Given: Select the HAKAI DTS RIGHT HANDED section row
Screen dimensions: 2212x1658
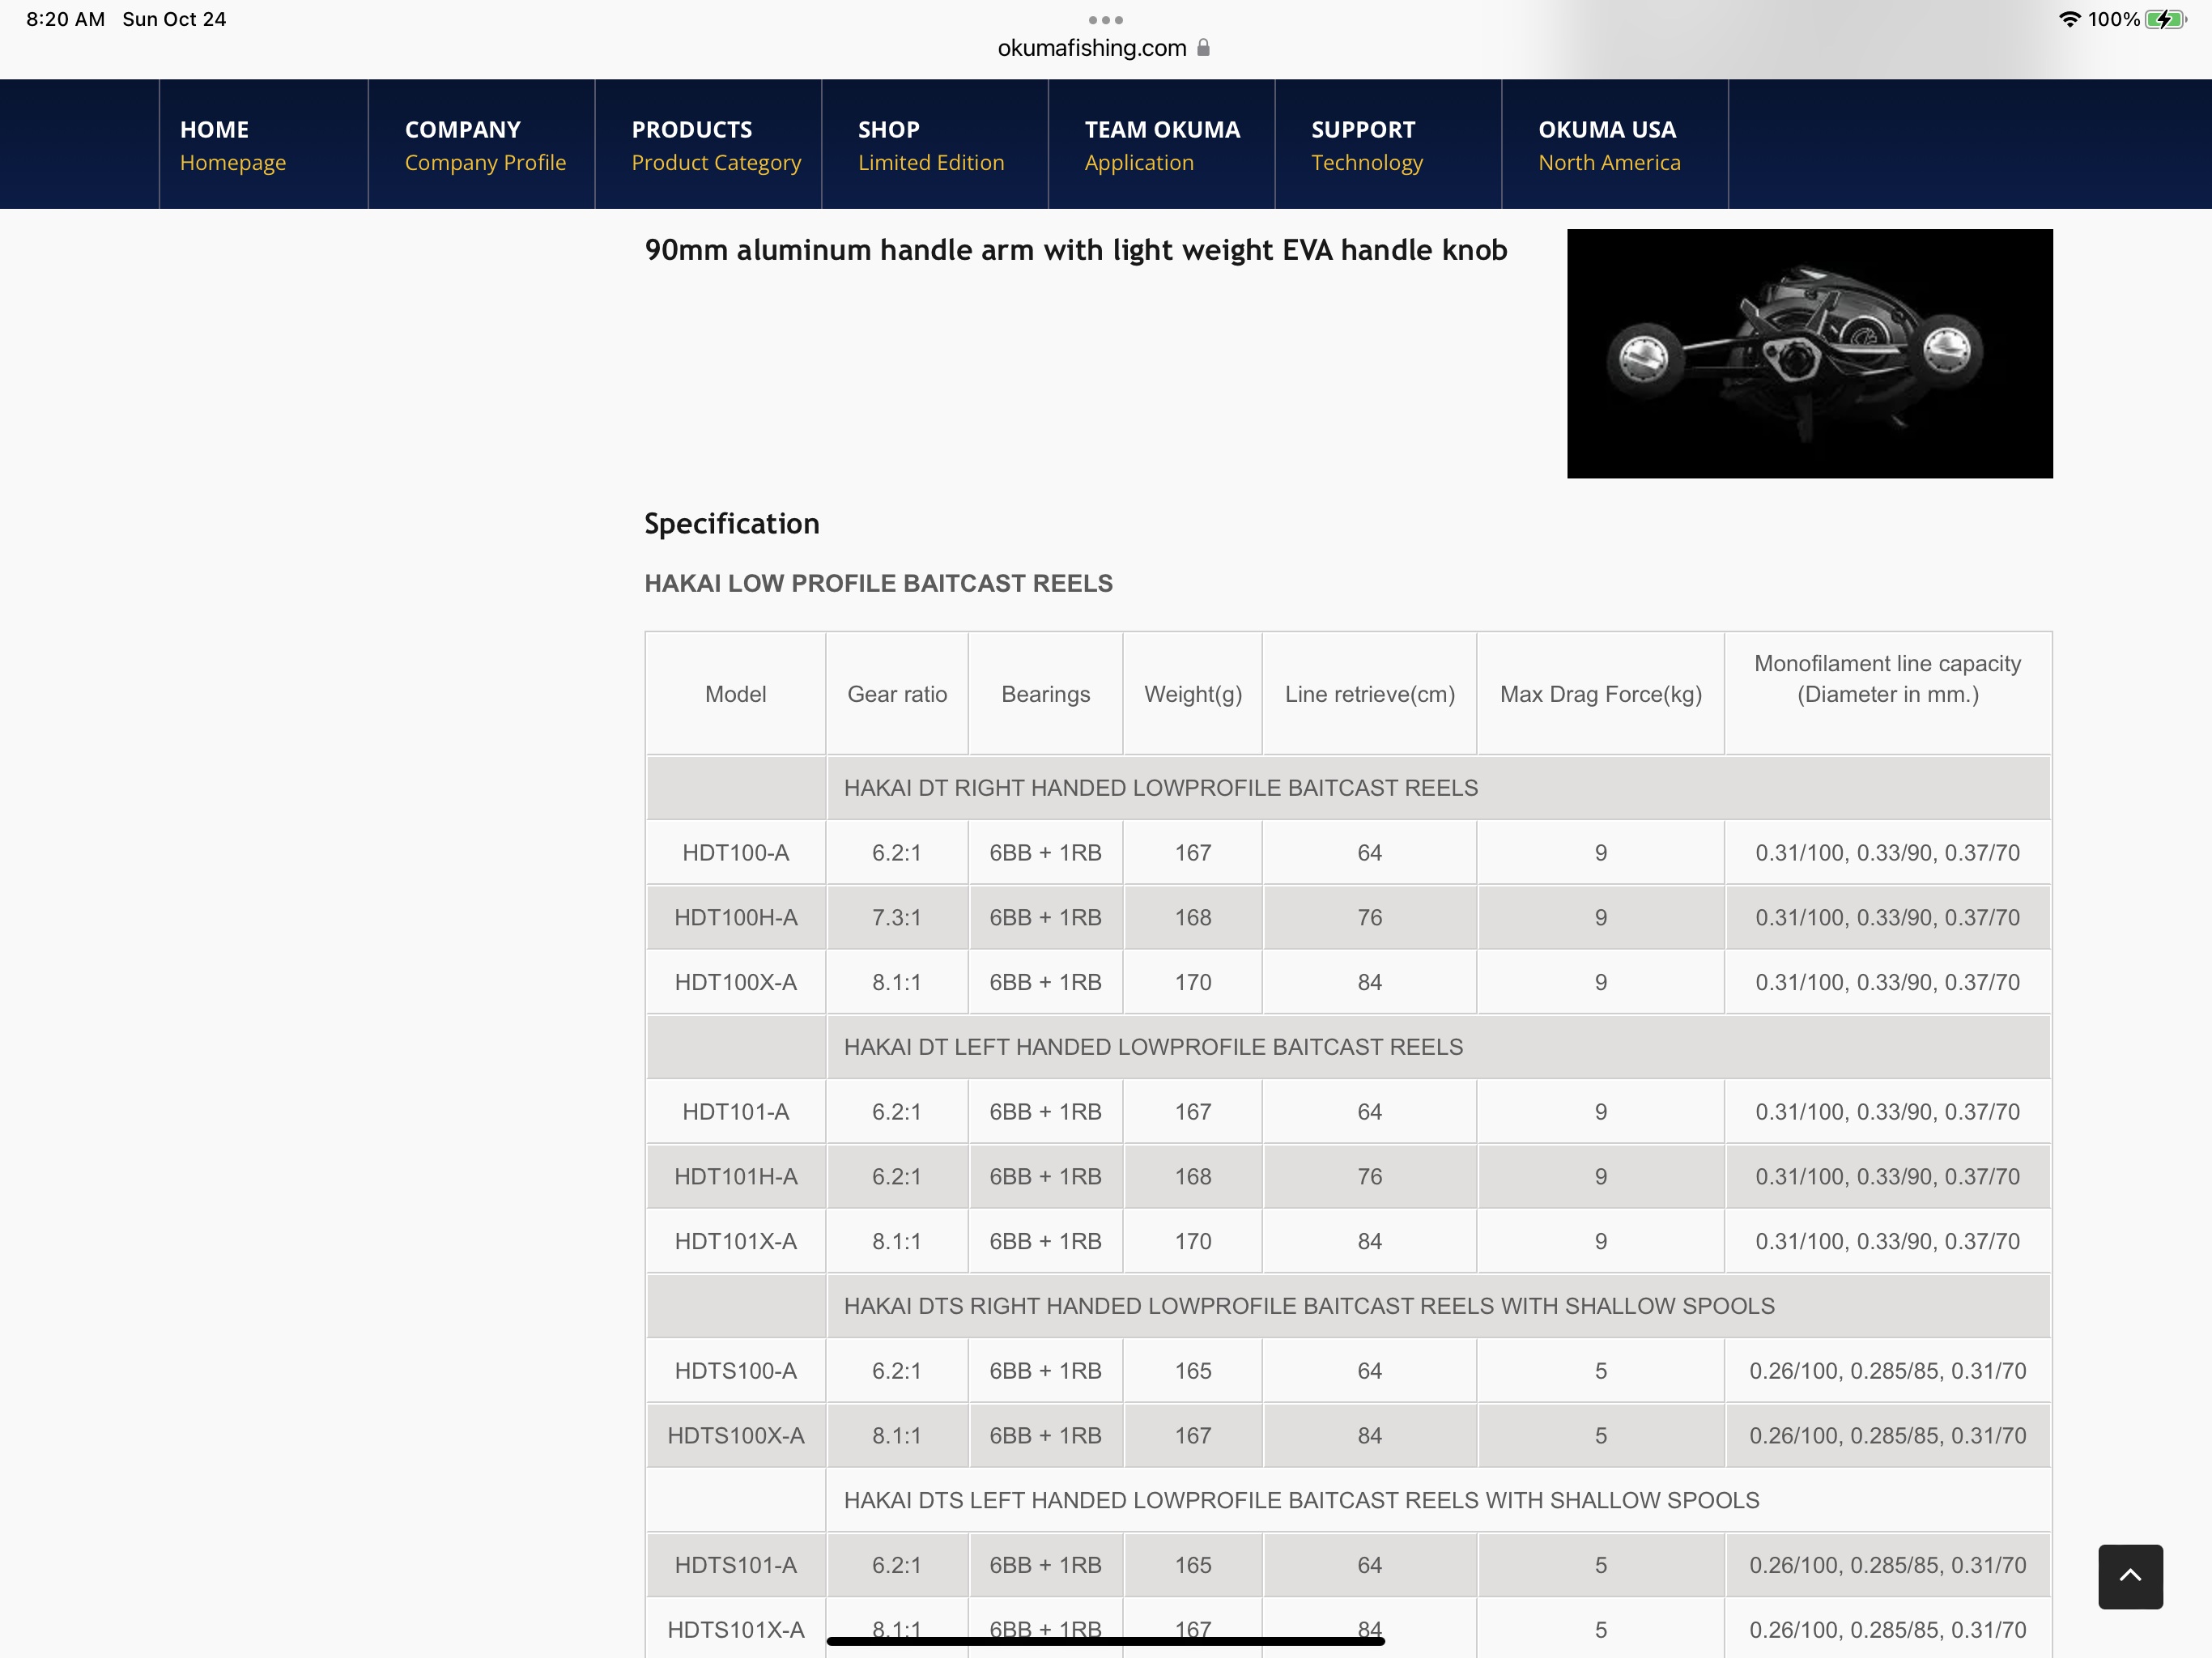Looking at the screenshot, I should 1348,1306.
